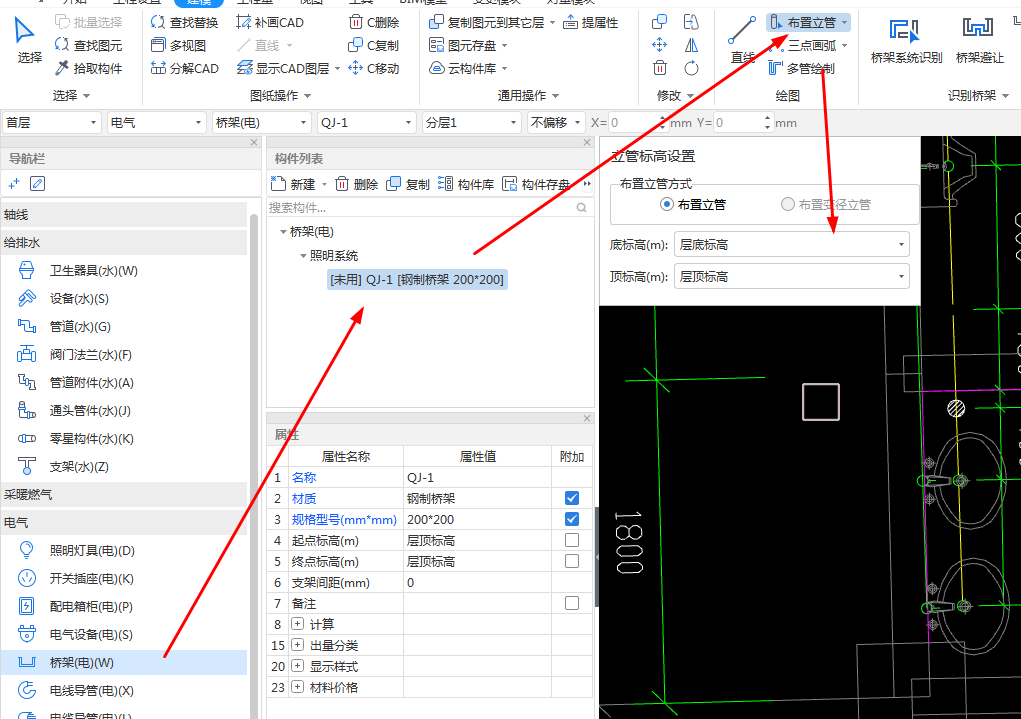Open the 桥架(电) component type dropdown
This screenshot has height=719, width=1021.
pos(261,122)
